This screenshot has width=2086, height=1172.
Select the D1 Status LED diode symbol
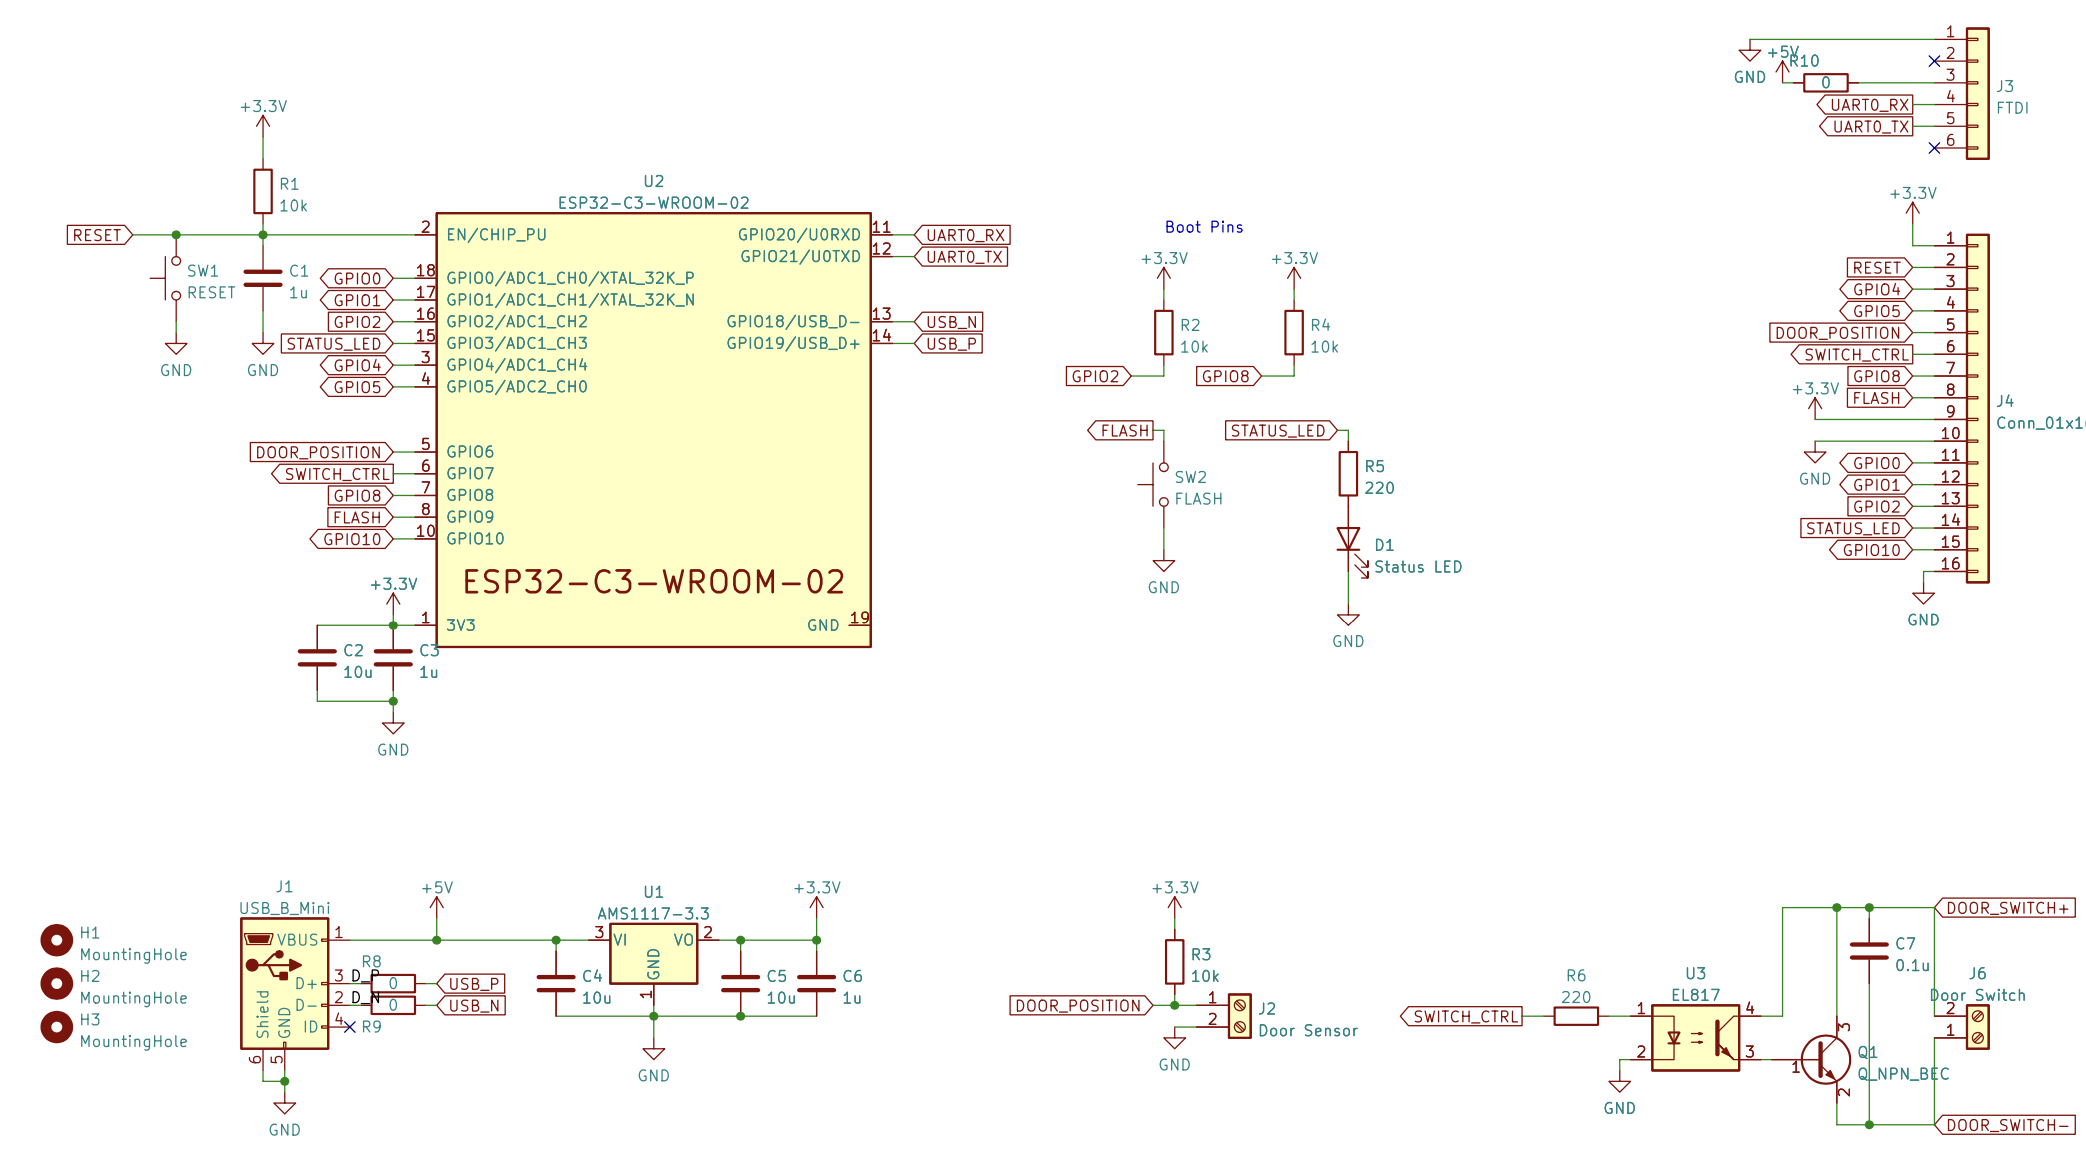(x=1348, y=540)
